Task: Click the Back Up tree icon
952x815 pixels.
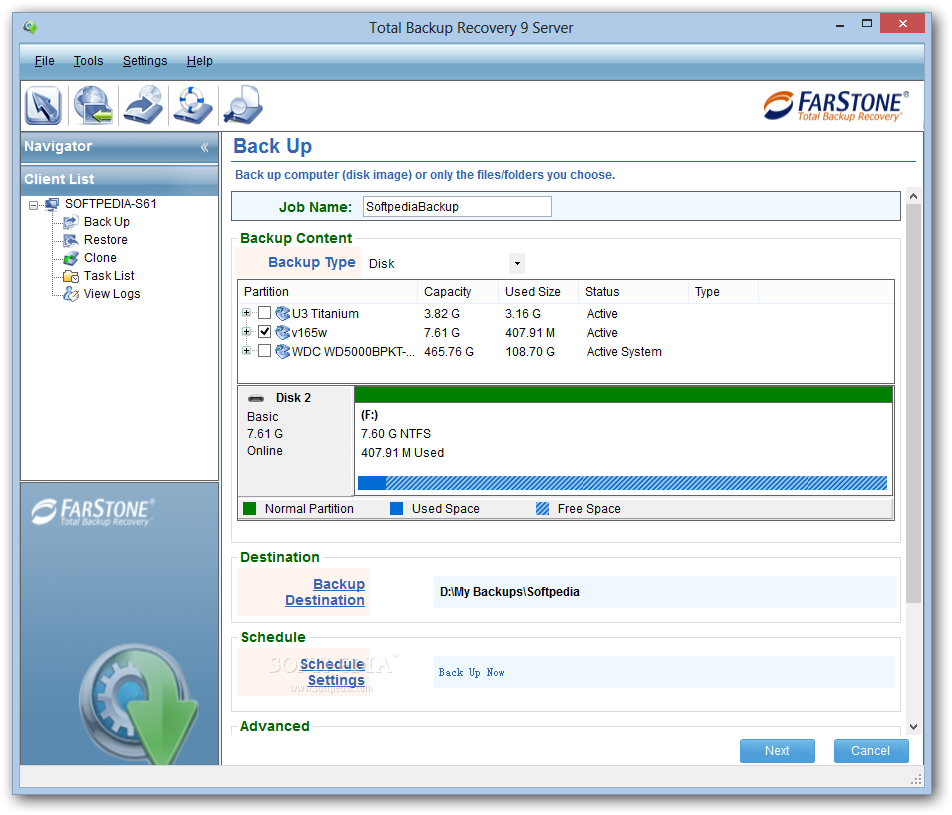Action: [71, 222]
